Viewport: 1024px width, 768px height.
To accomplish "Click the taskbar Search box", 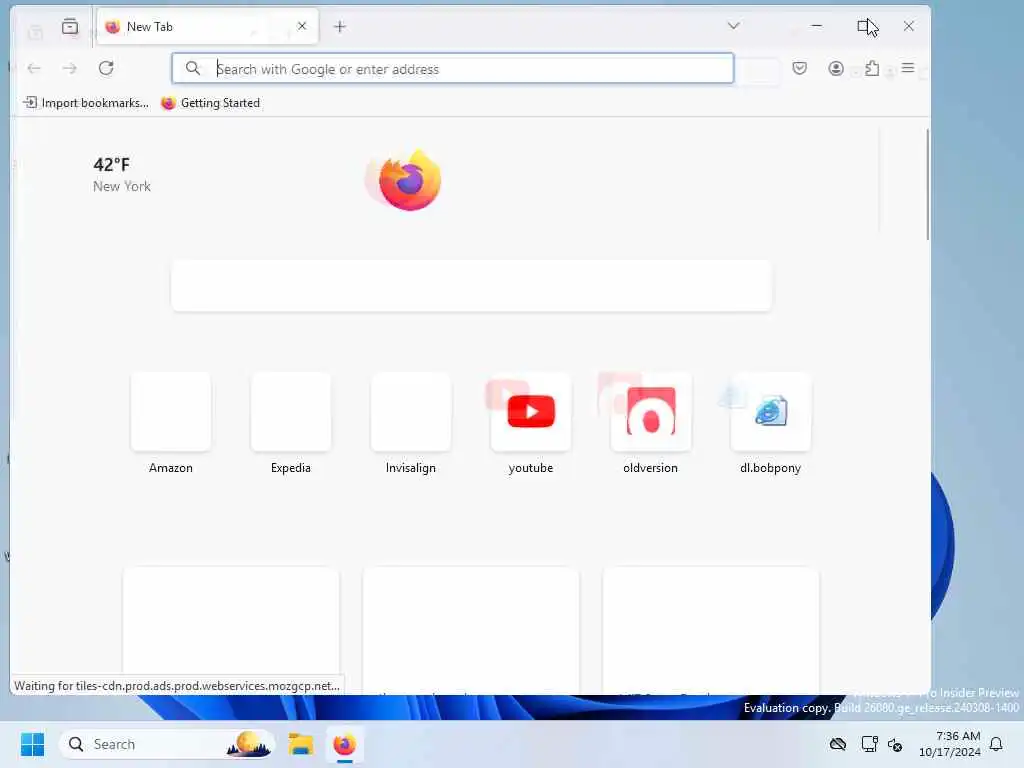I will click(x=167, y=744).
